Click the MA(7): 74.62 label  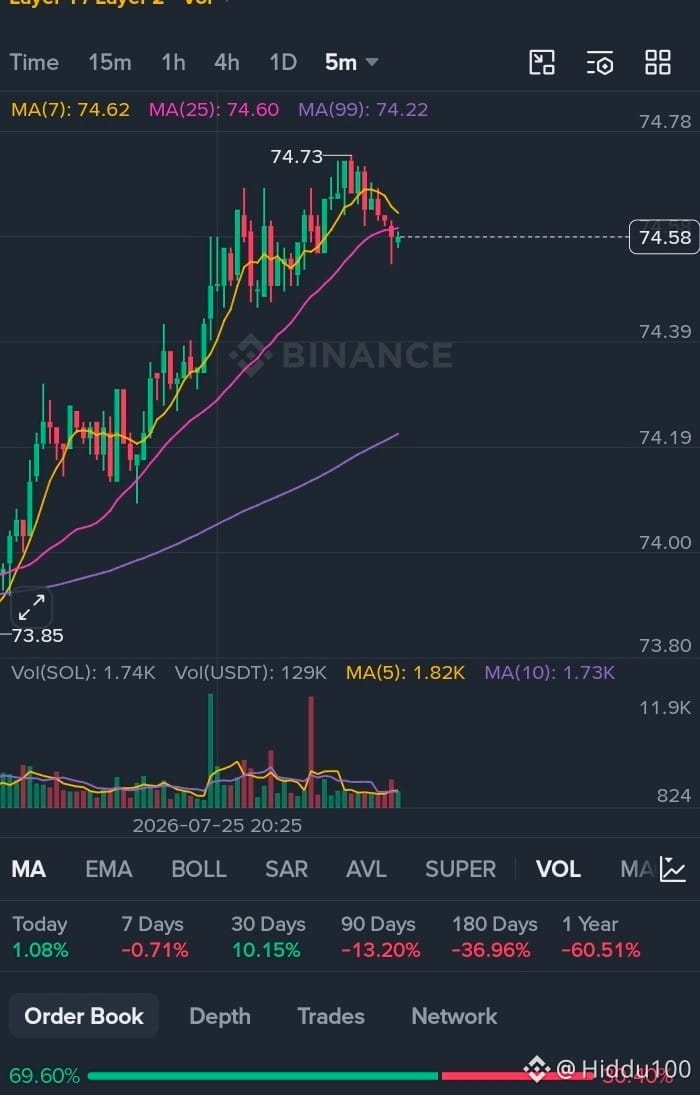71,110
